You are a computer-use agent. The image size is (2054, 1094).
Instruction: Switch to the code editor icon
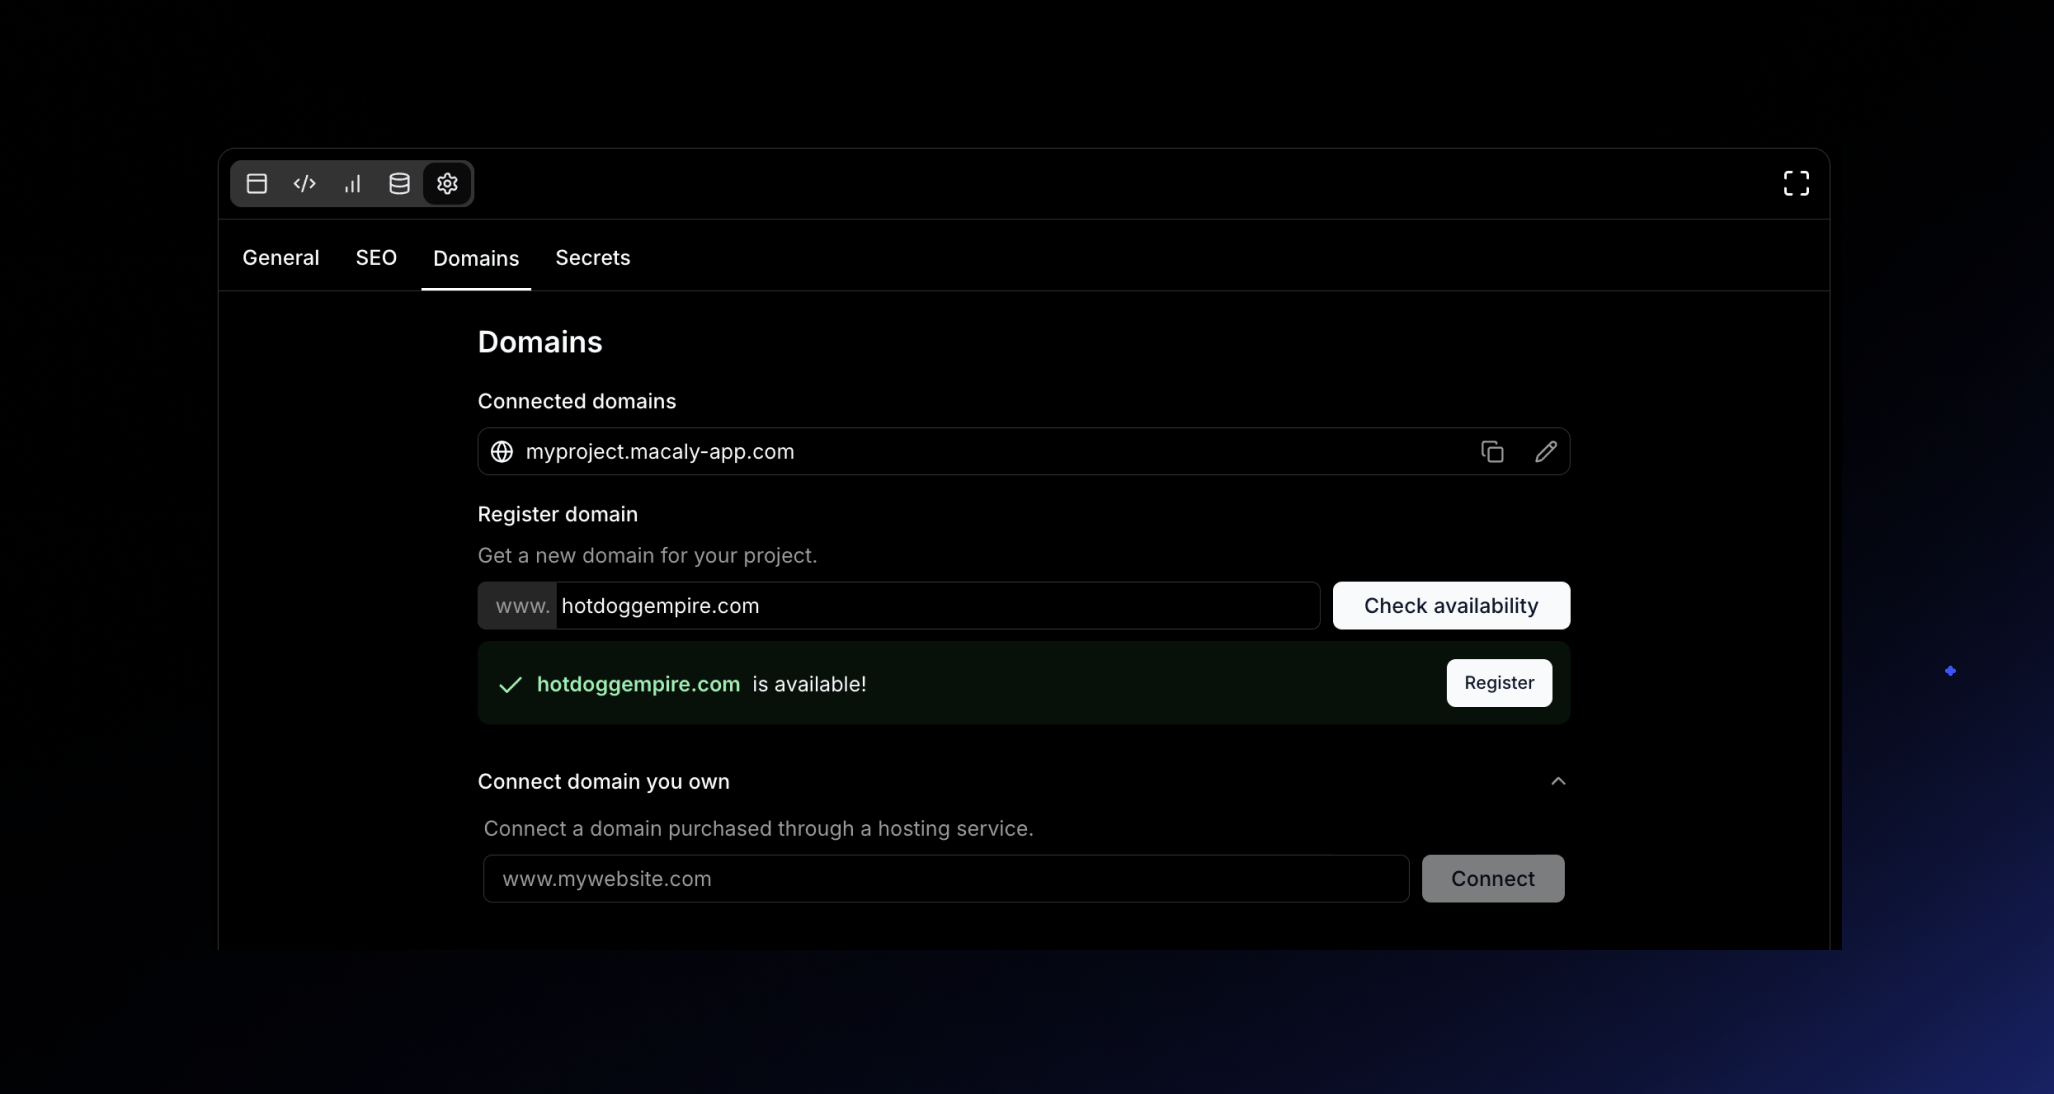[x=305, y=184]
